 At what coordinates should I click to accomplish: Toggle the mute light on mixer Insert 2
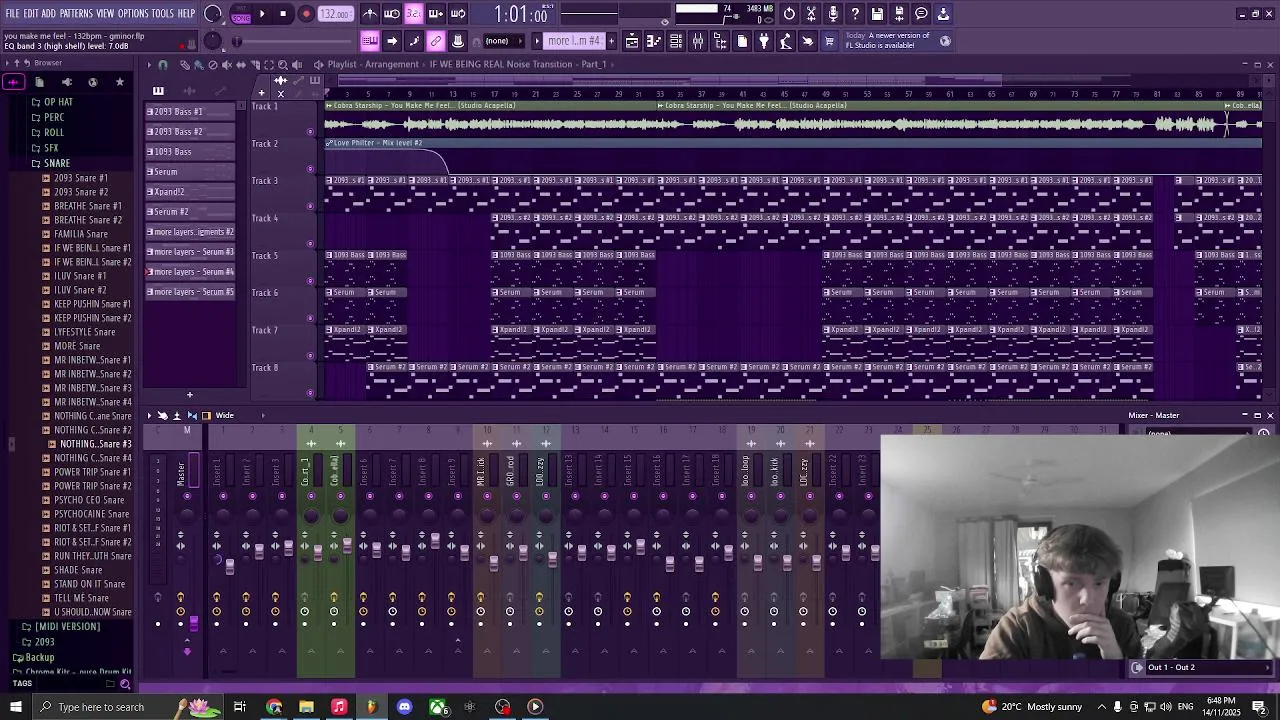tap(252, 496)
